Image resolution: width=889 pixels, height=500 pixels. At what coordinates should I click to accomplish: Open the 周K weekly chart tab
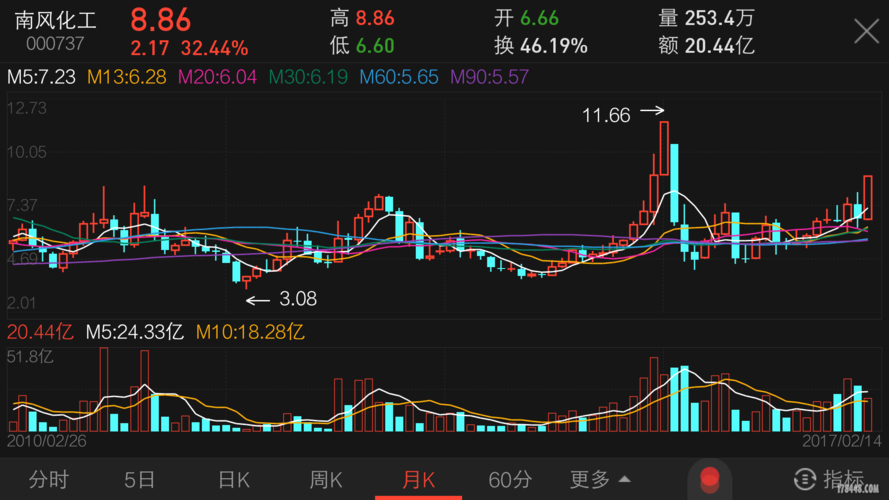click(x=326, y=480)
